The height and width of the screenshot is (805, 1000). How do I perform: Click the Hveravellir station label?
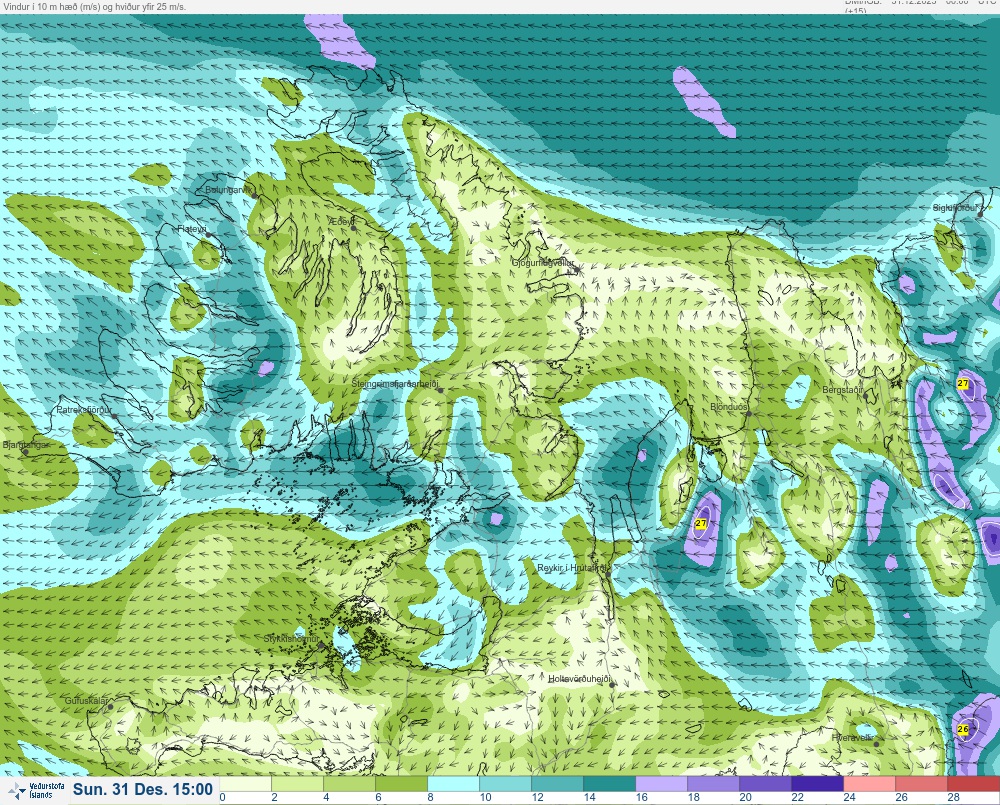click(852, 737)
